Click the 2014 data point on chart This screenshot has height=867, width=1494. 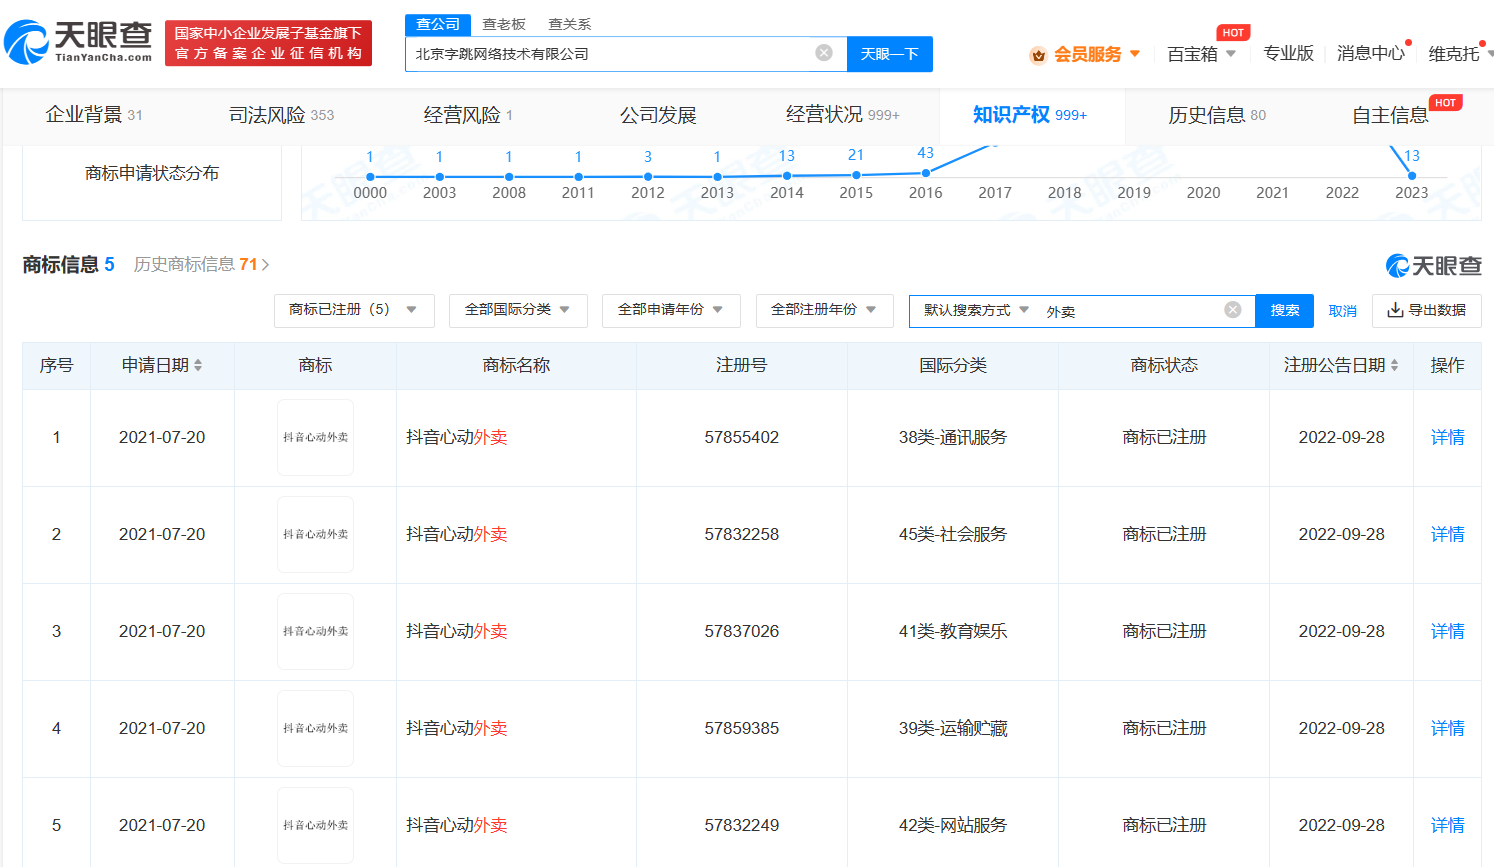787,176
